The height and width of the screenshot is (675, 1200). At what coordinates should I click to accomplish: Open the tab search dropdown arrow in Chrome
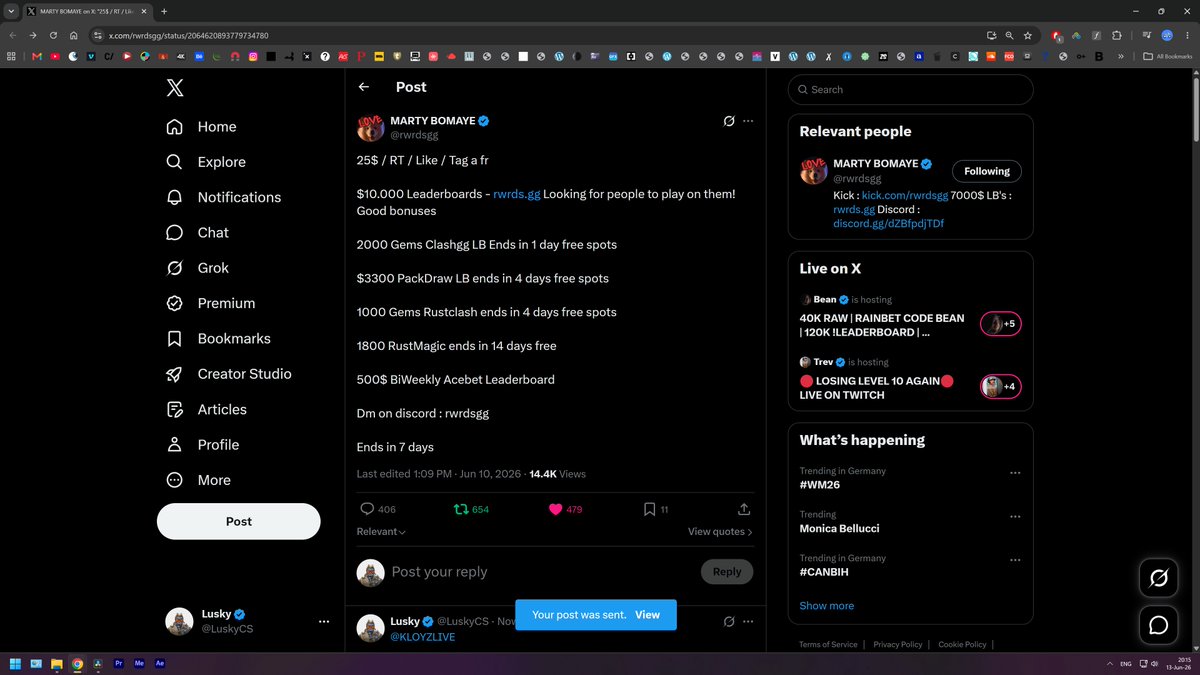(11, 11)
